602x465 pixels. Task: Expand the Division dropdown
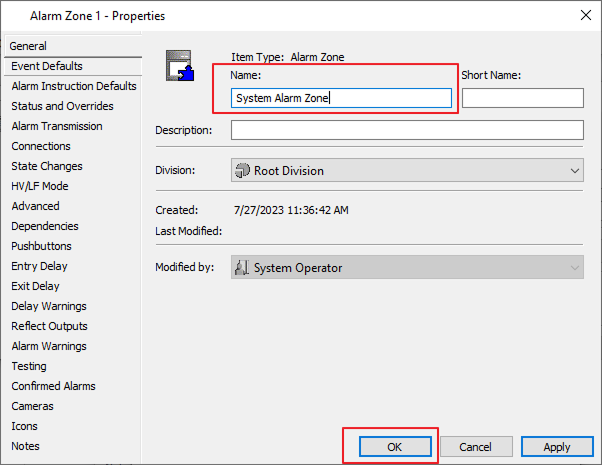pos(574,171)
